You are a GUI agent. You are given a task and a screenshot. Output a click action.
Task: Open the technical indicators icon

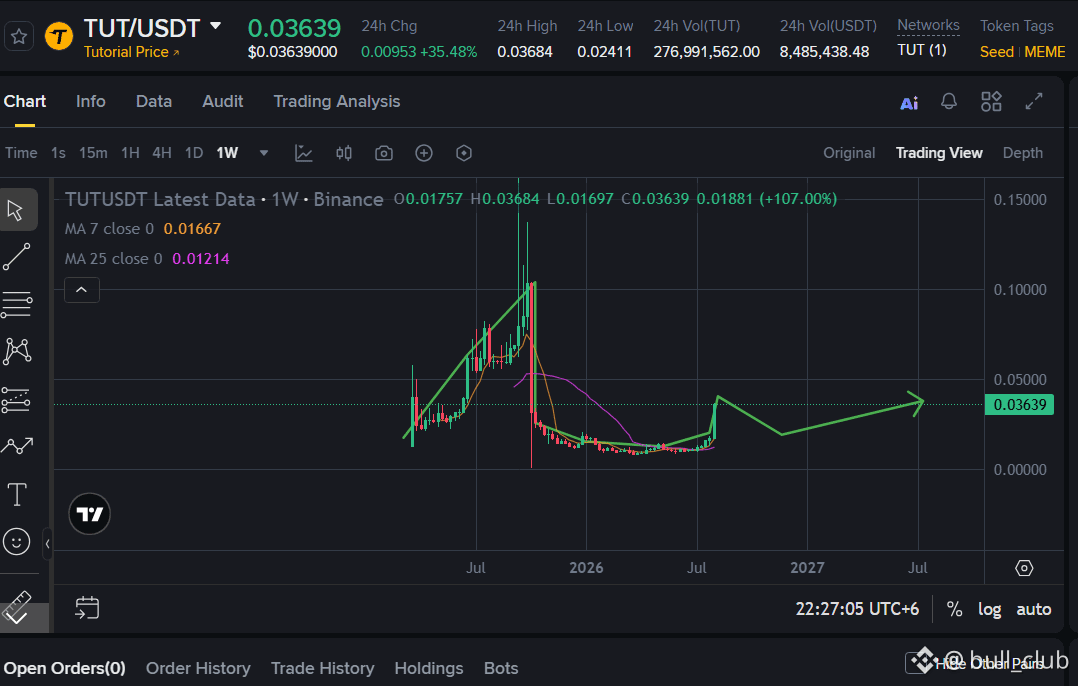[x=303, y=153]
